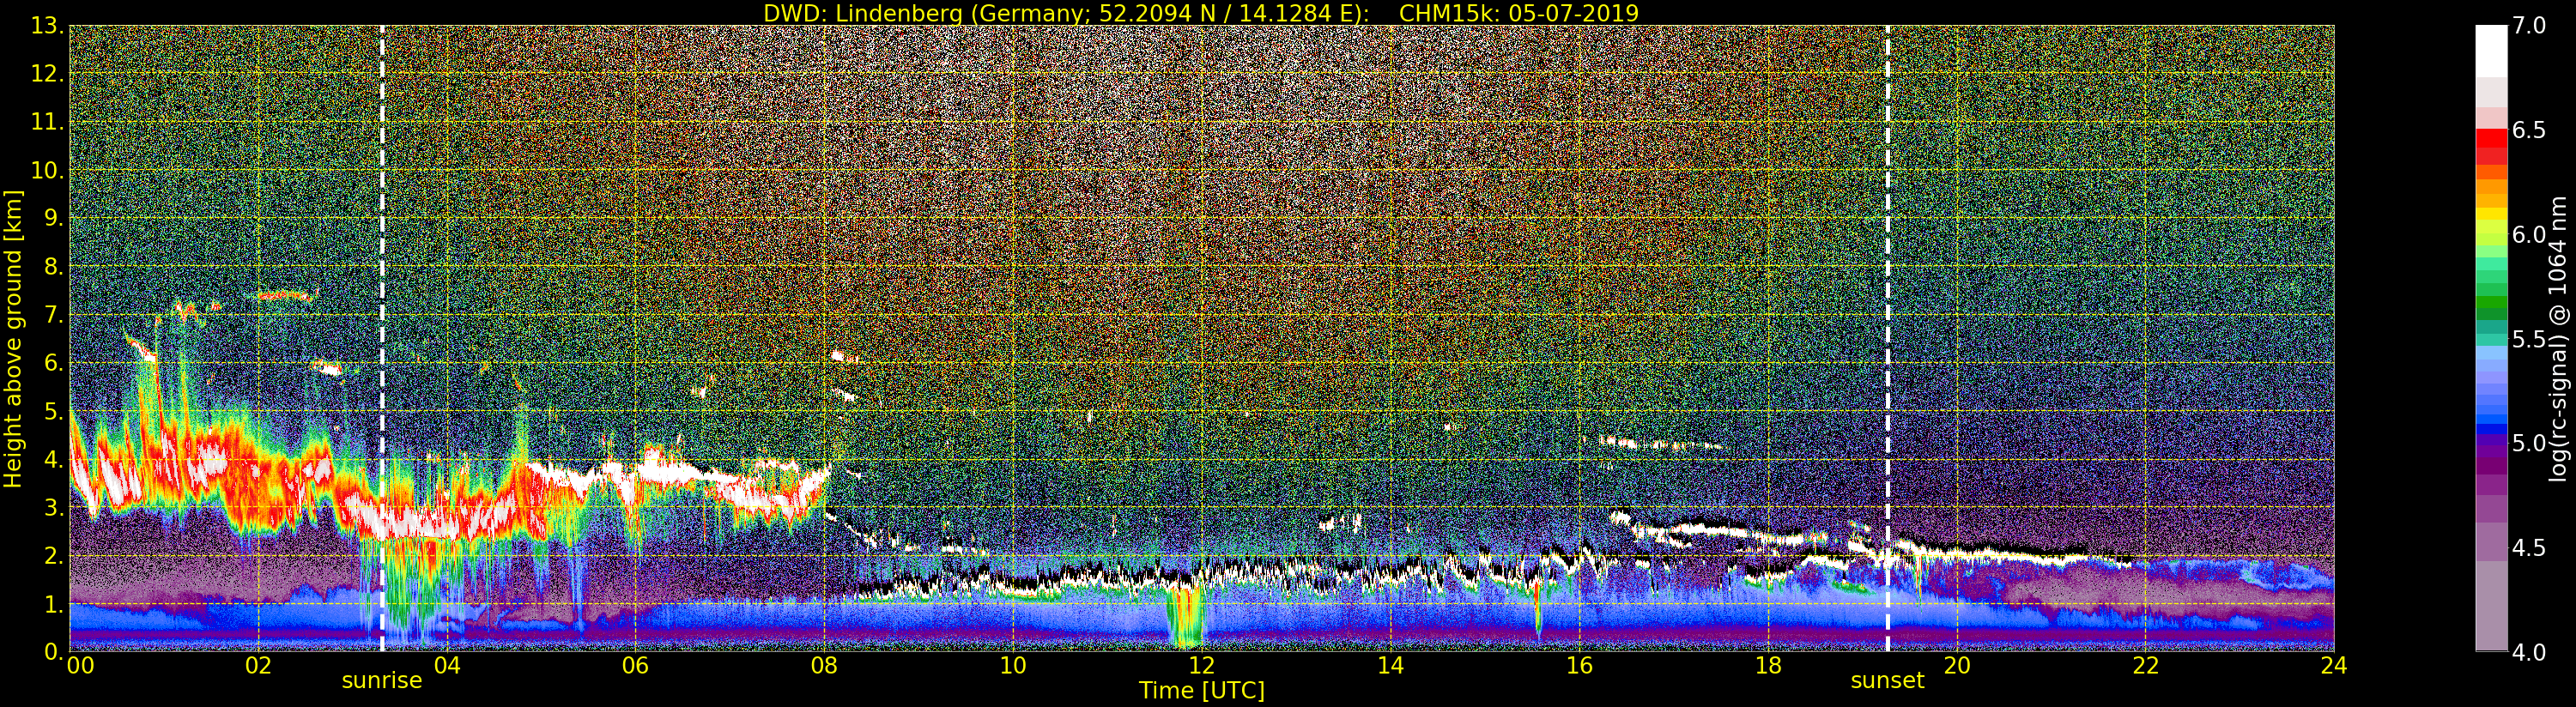This screenshot has height=707, width=2576.
Task: Click the "4.5" colorbar tick label
Action: coord(2529,548)
